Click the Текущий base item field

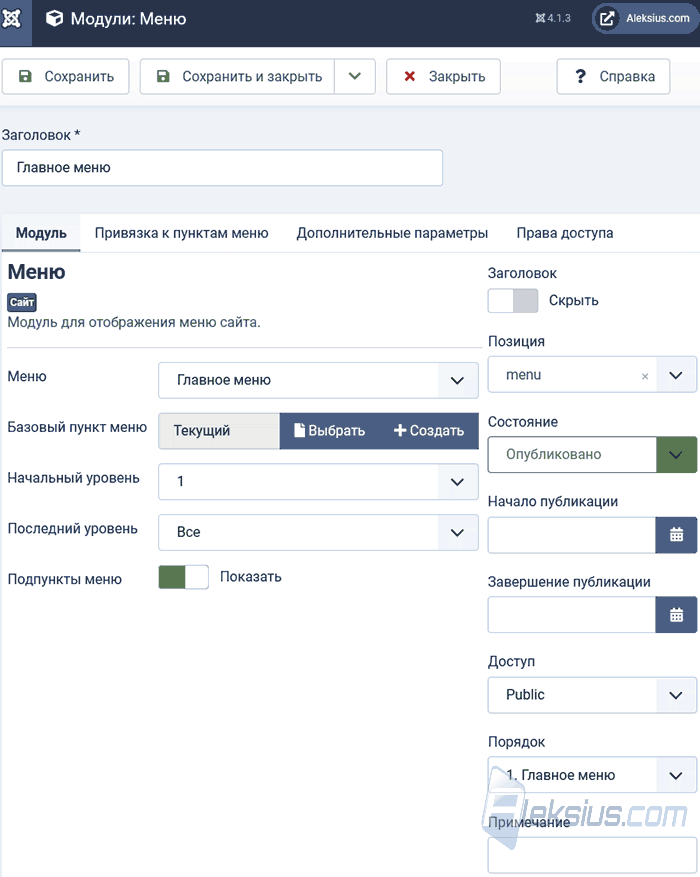pyautogui.click(x=219, y=431)
